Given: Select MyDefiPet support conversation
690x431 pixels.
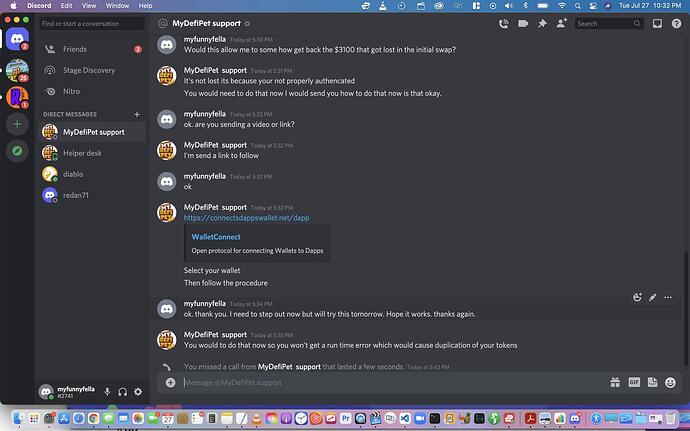Looking at the screenshot, I should 92,132.
